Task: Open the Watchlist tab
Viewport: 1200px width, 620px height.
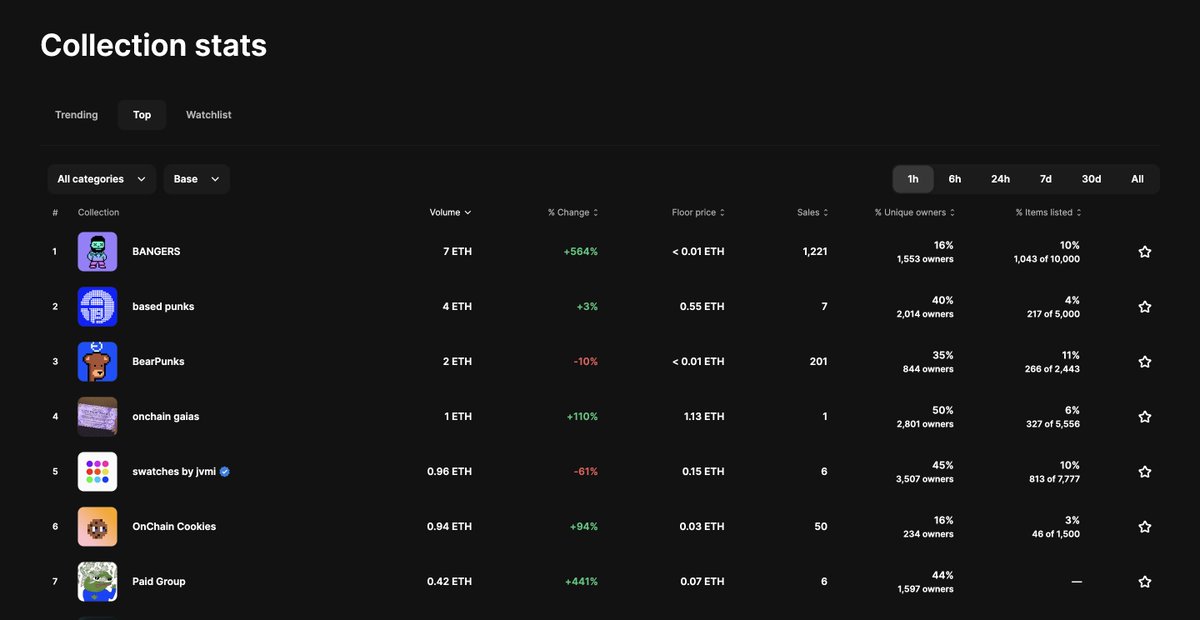Action: 208,115
